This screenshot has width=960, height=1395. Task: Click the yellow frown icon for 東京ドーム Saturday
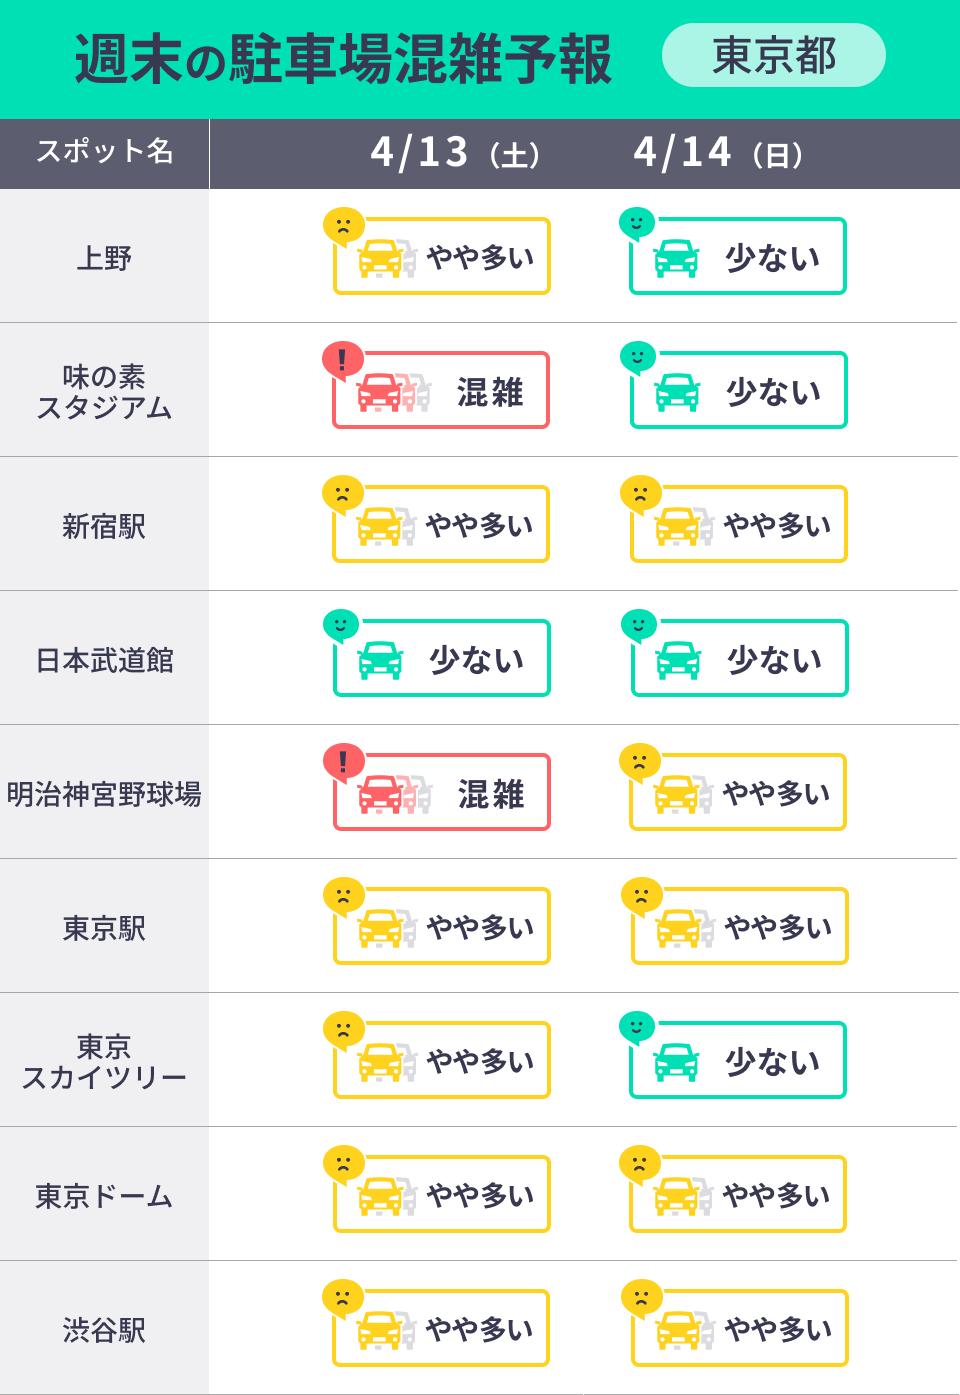pos(343,1163)
